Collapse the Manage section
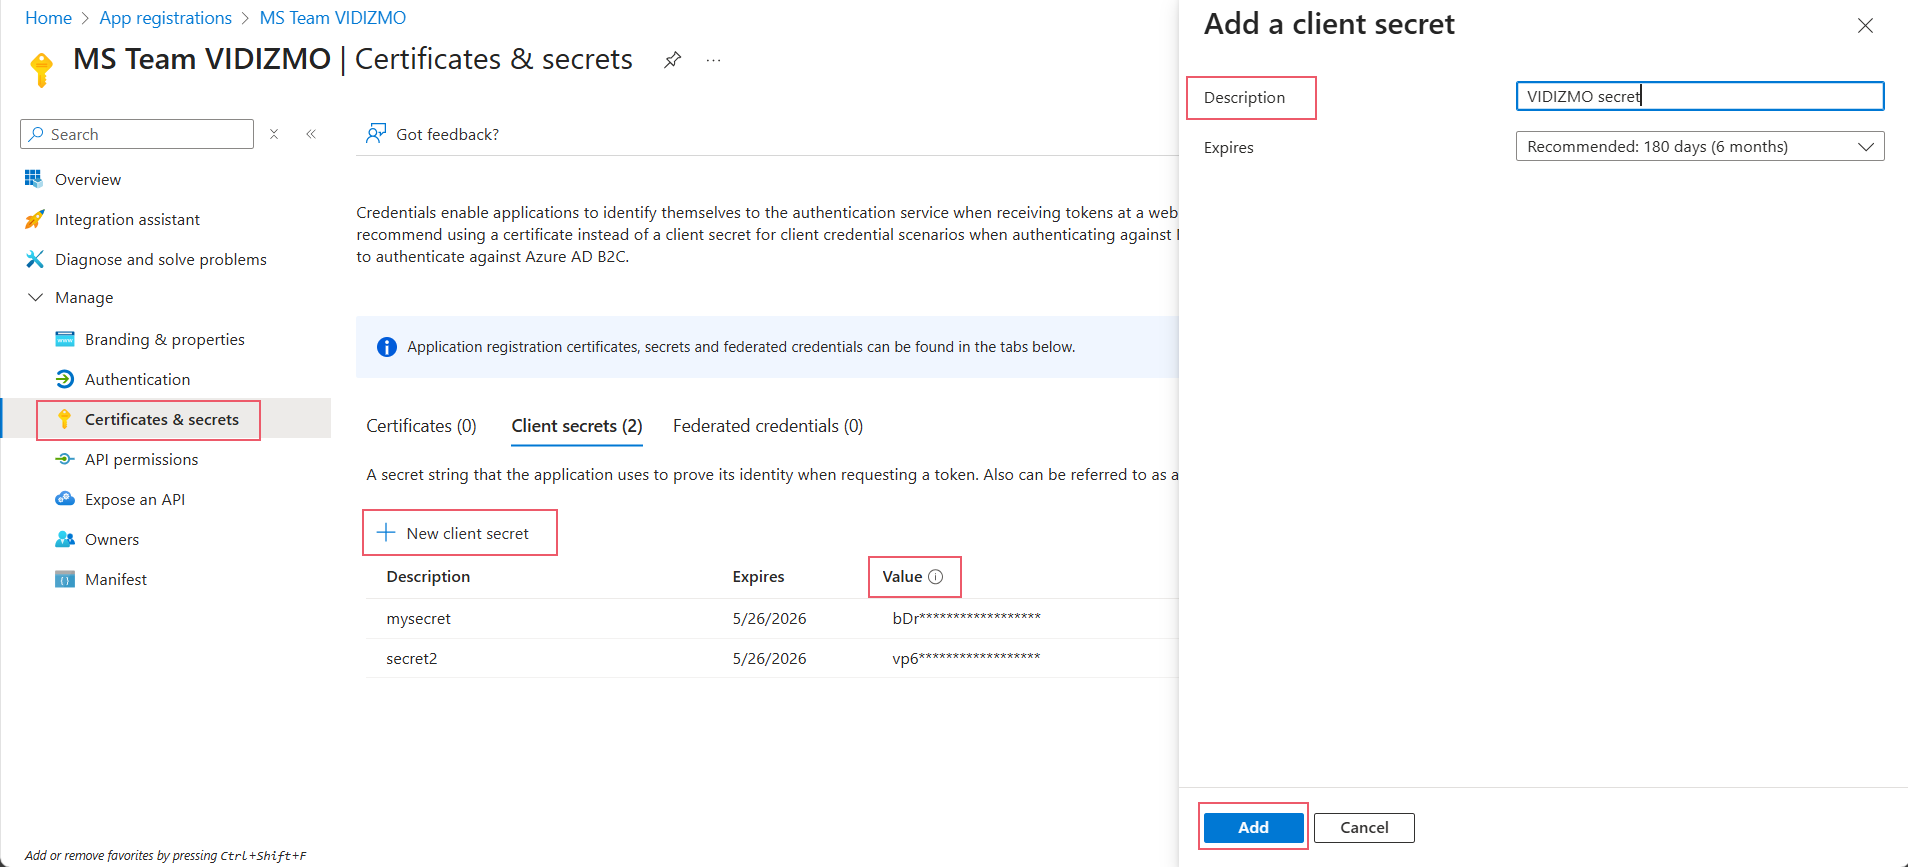The width and height of the screenshot is (1908, 867). pos(36,298)
